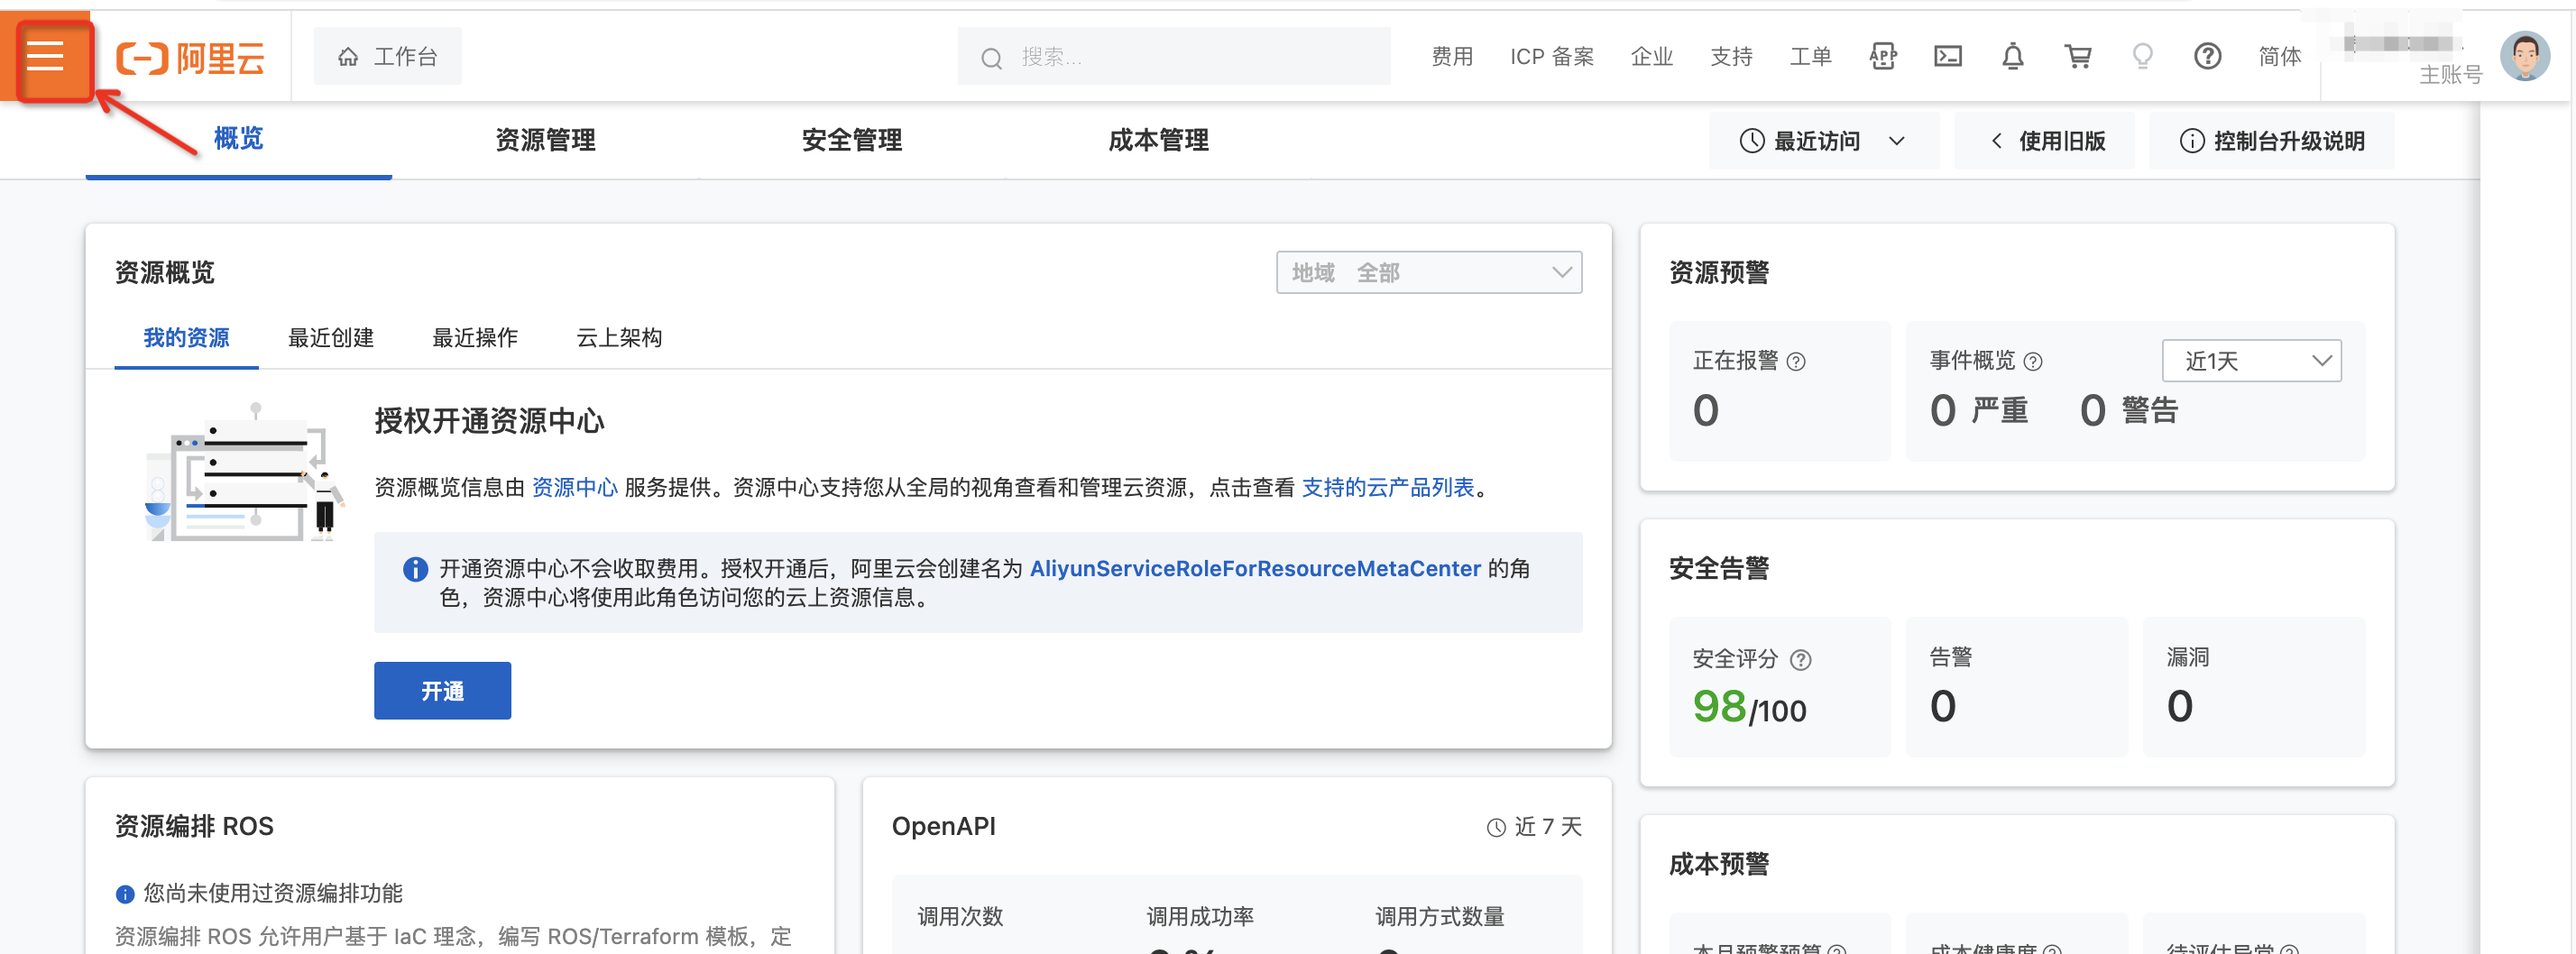Image resolution: width=2576 pixels, height=954 pixels.
Task: Click the 0 警告 event count
Action: pos(2129,411)
